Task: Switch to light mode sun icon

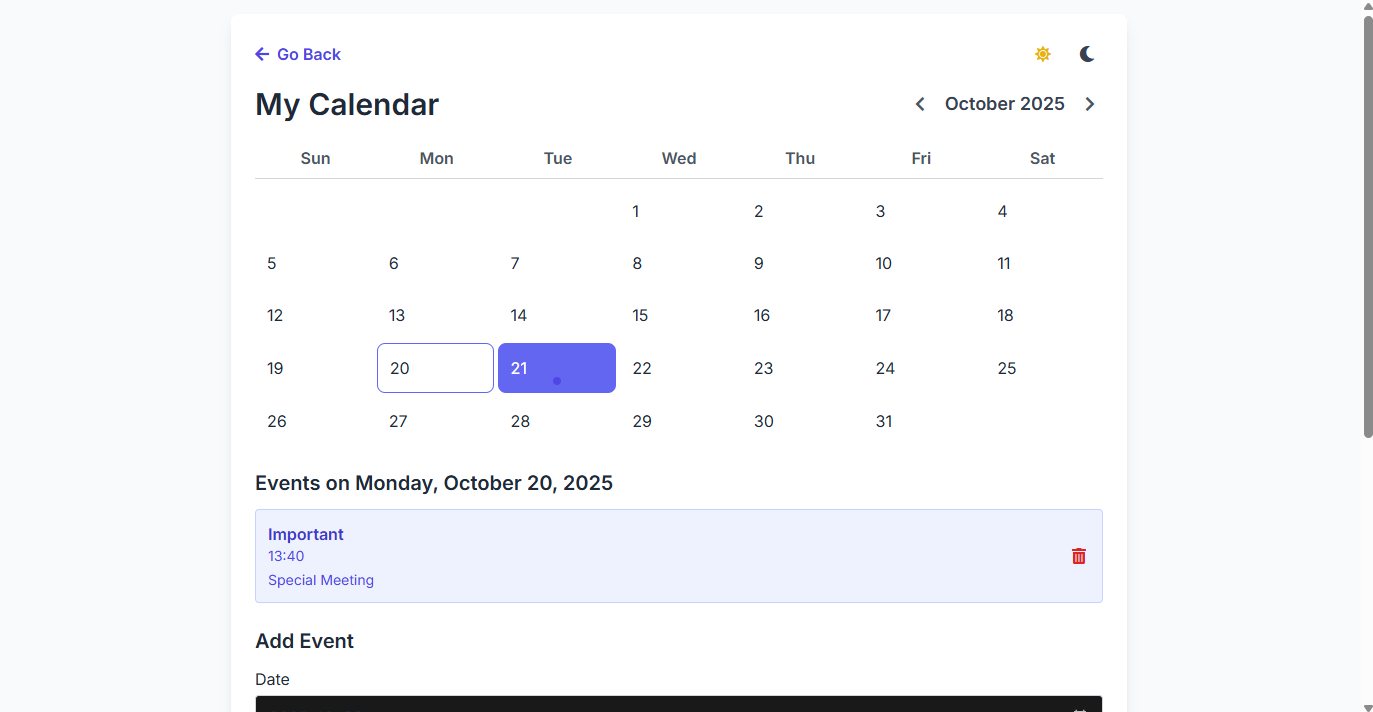Action: (x=1043, y=54)
